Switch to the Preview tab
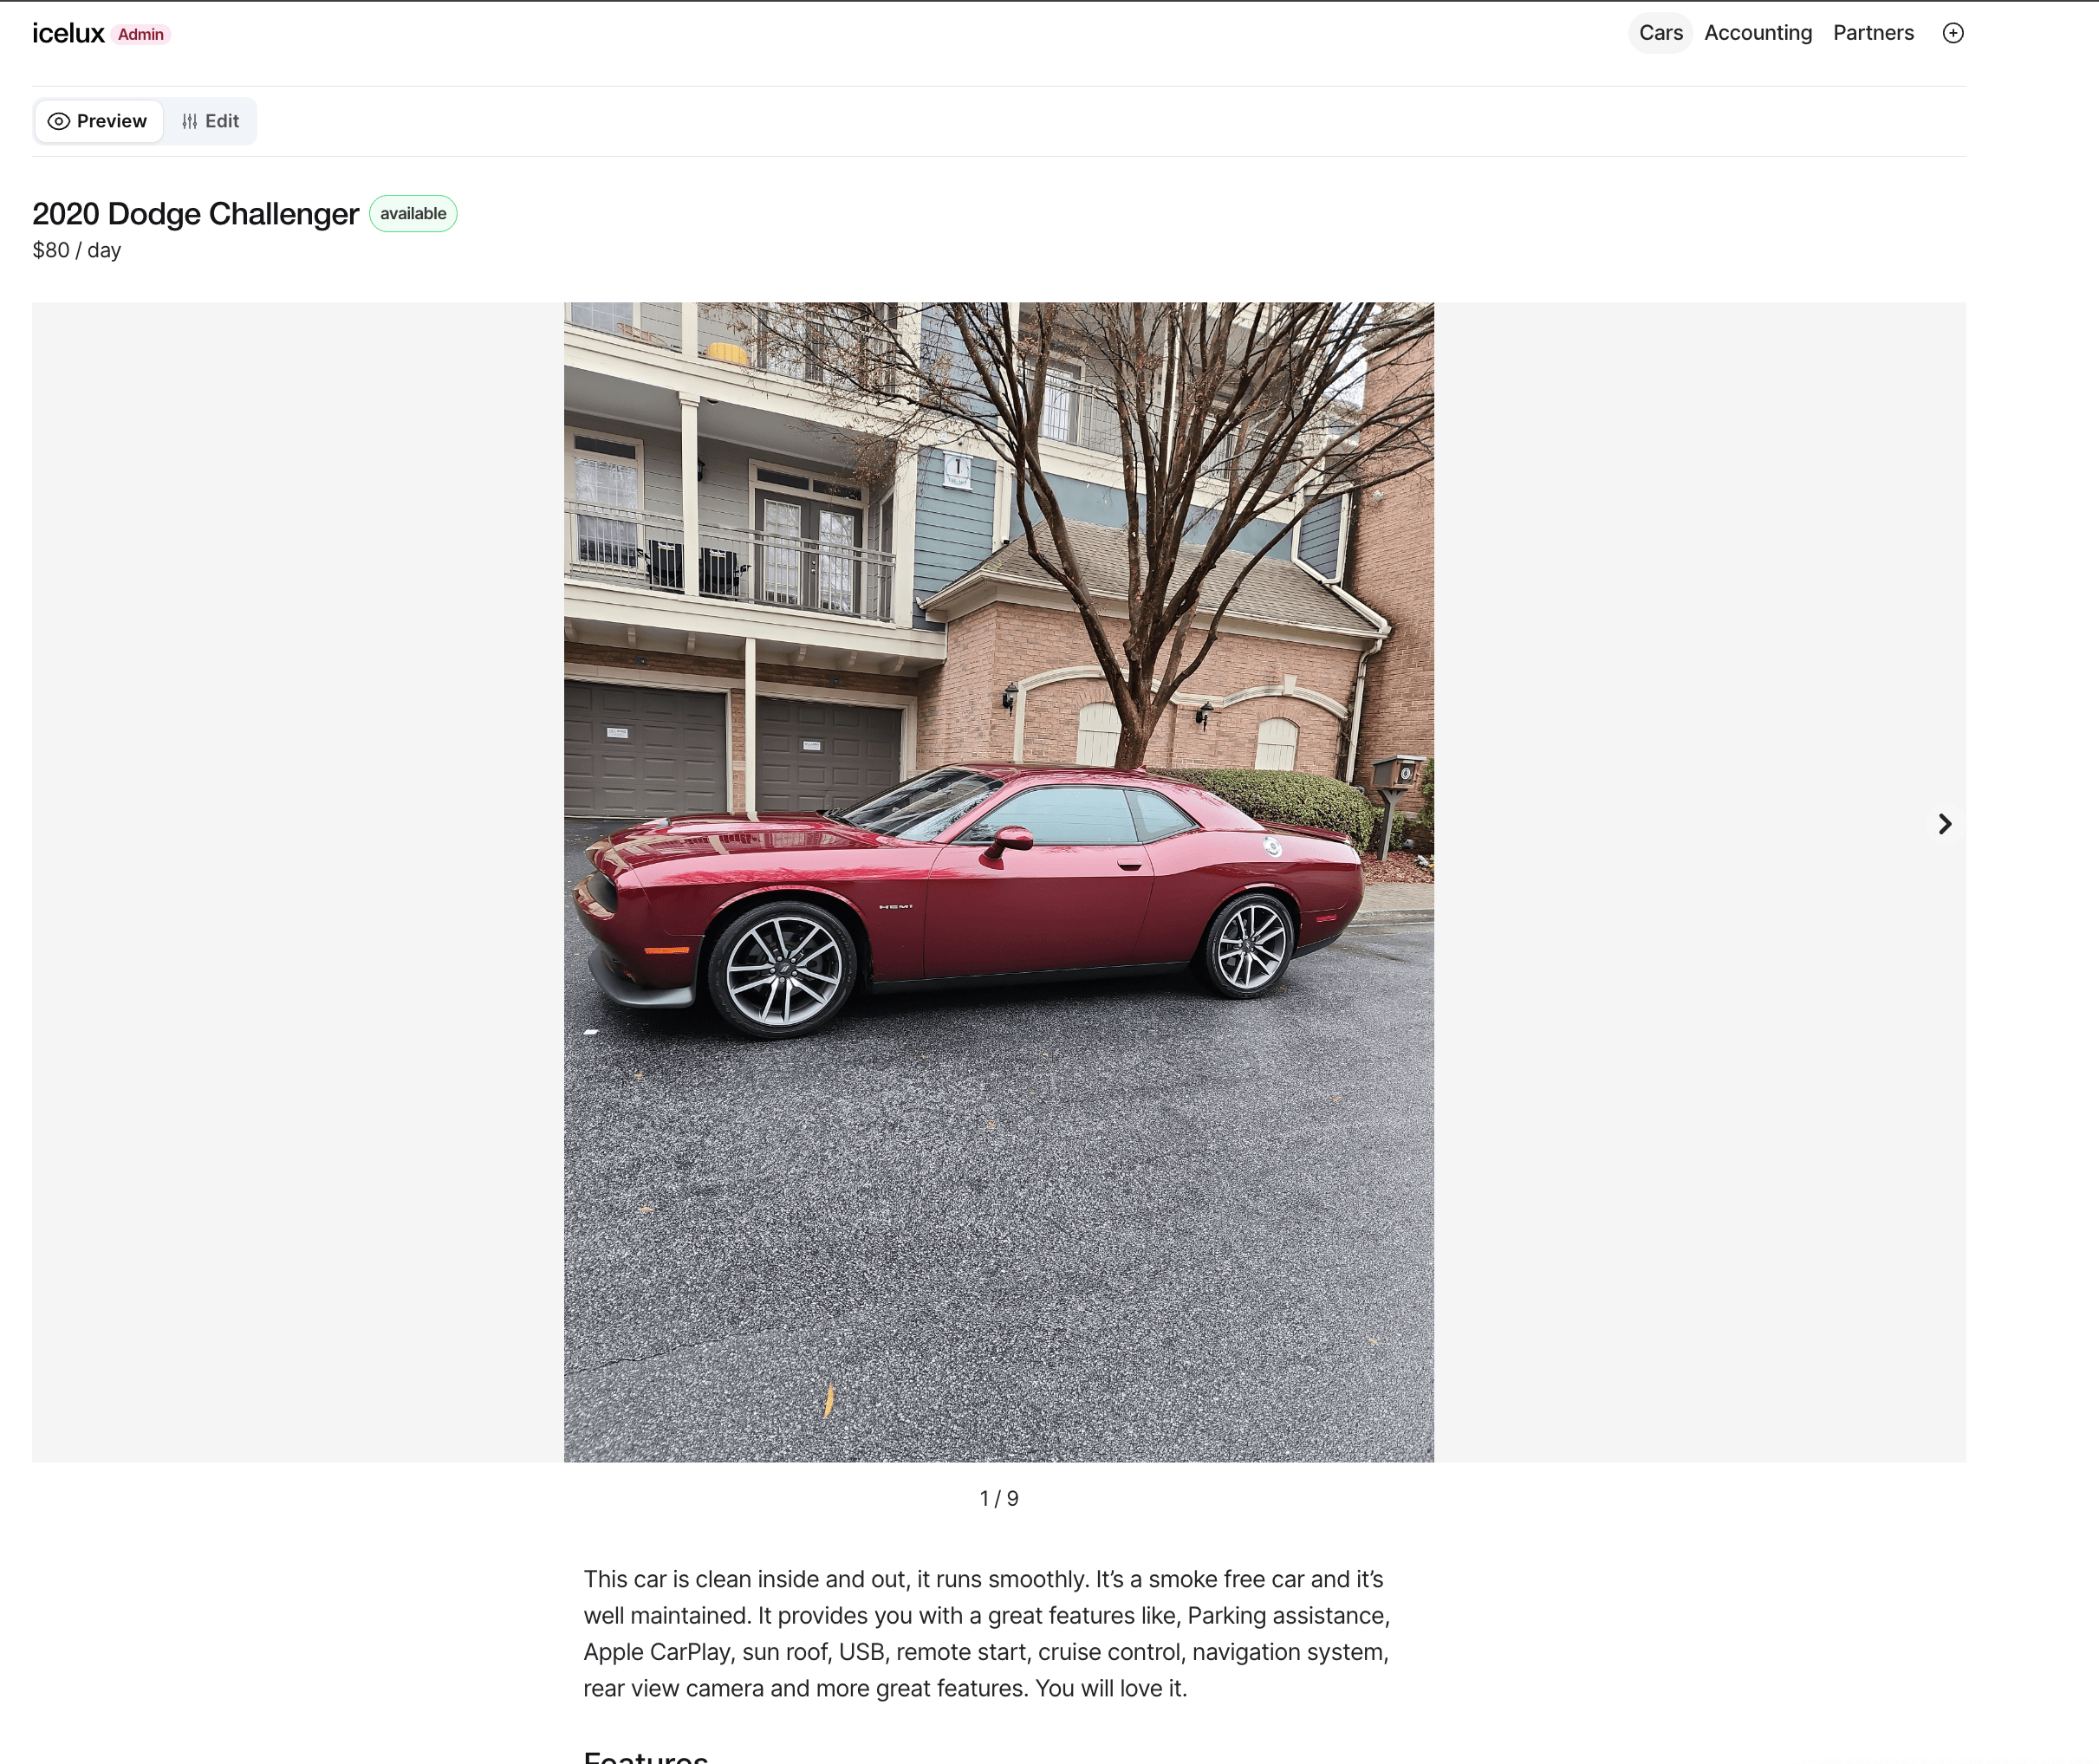This screenshot has width=2099, height=1764. pyautogui.click(x=98, y=121)
